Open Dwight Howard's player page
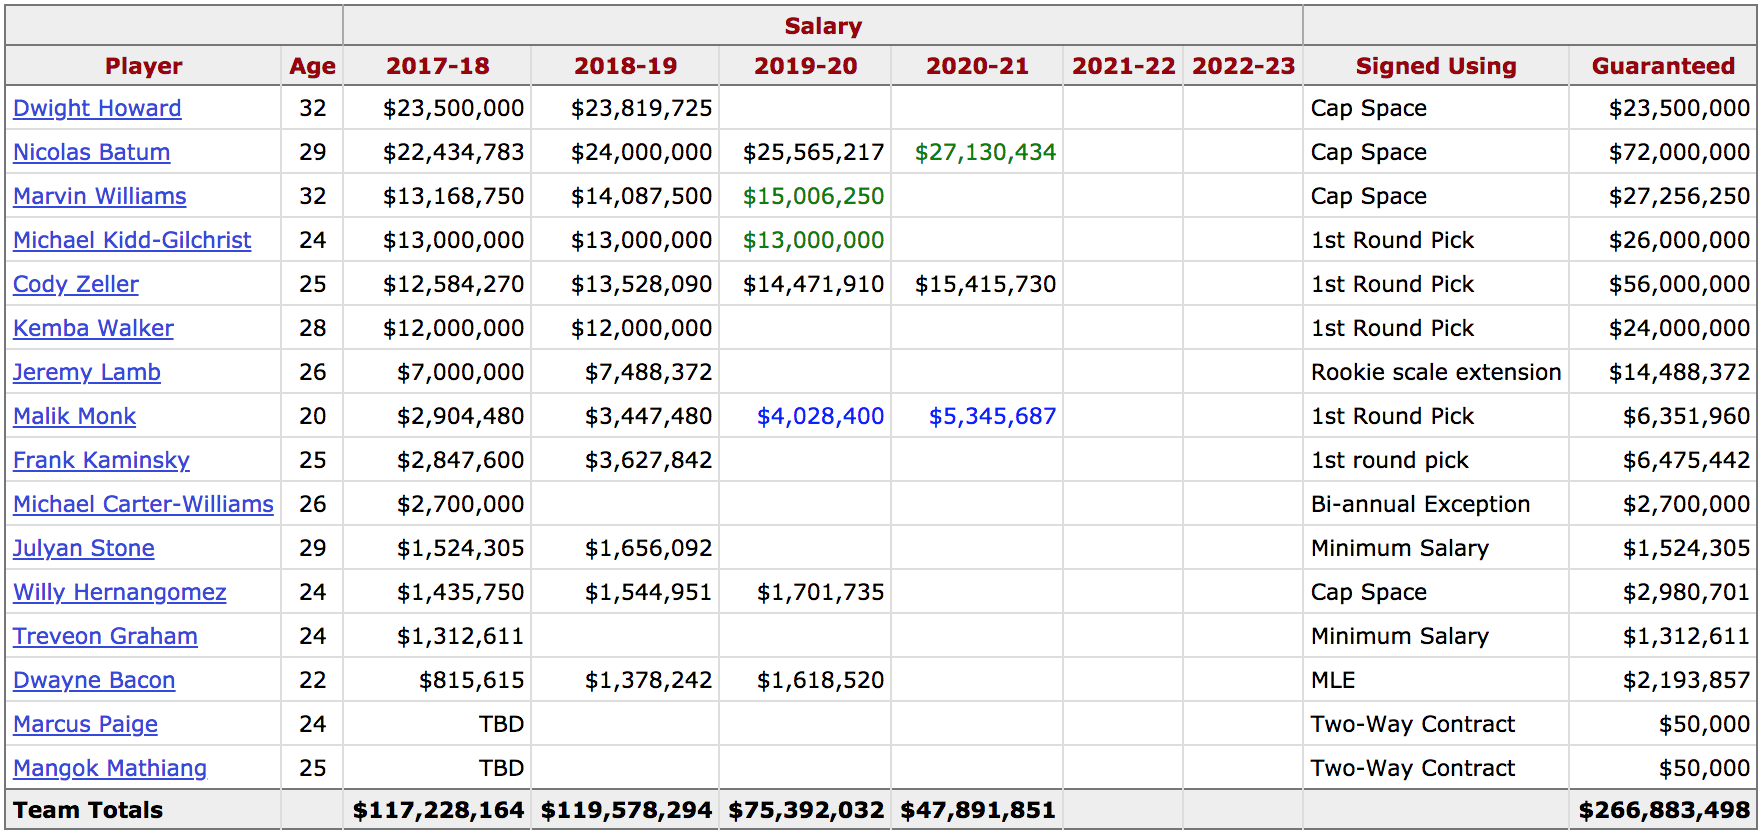Image resolution: width=1764 pixels, height=838 pixels. [x=97, y=108]
